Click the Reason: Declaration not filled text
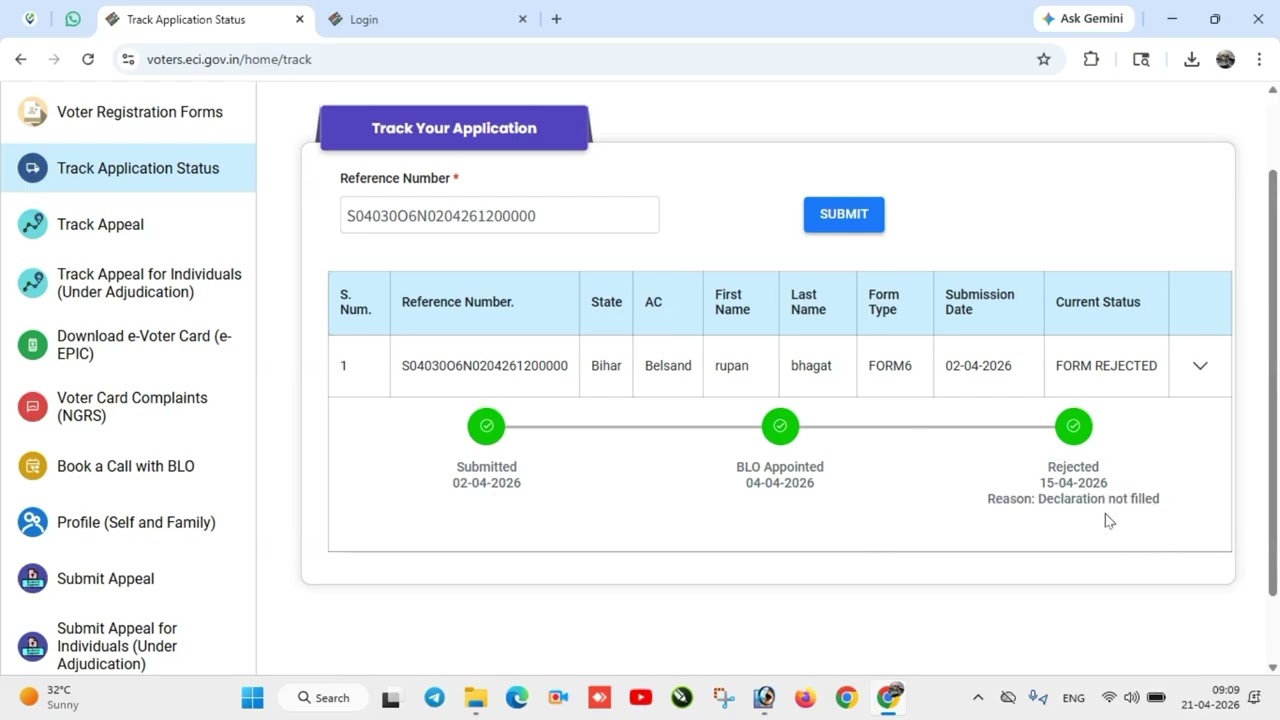Viewport: 1280px width, 720px height. pyautogui.click(x=1073, y=499)
